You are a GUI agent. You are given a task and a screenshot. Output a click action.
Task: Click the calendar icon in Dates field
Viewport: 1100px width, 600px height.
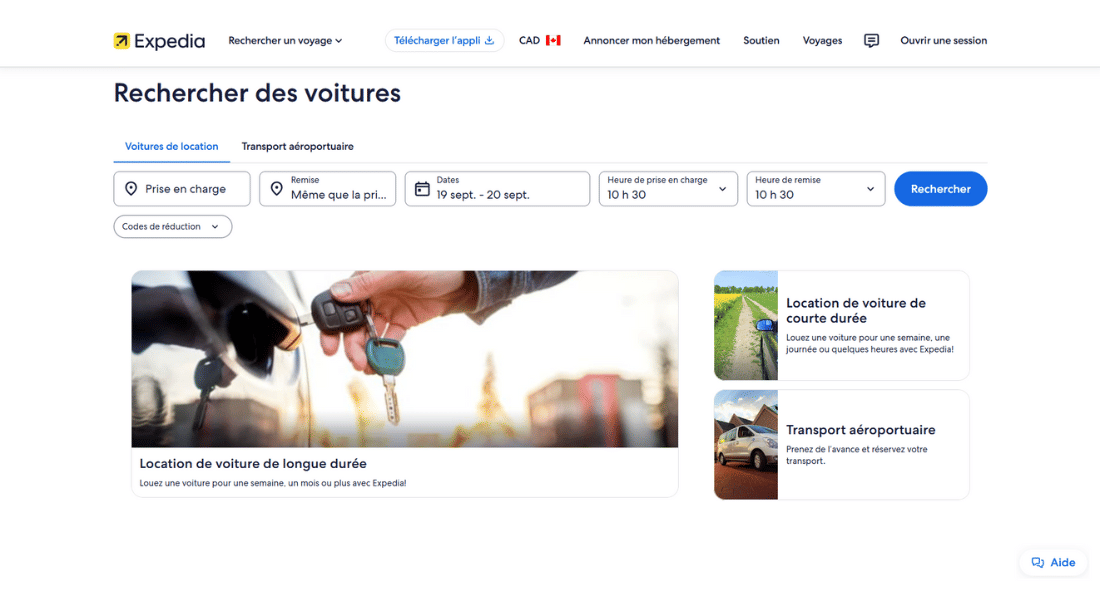(x=422, y=189)
